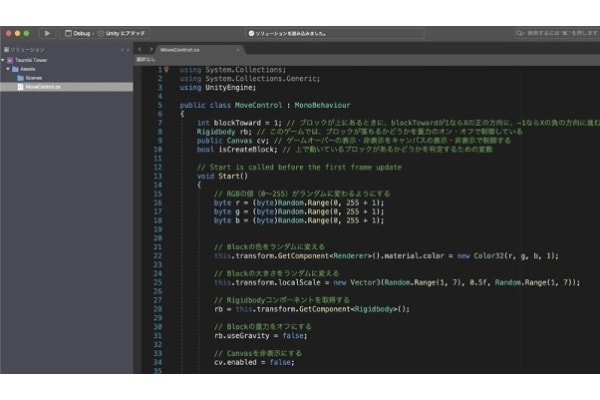The width and height of the screenshot is (600, 400).
Task: Click line number 5 in the gutter
Action: (160, 105)
